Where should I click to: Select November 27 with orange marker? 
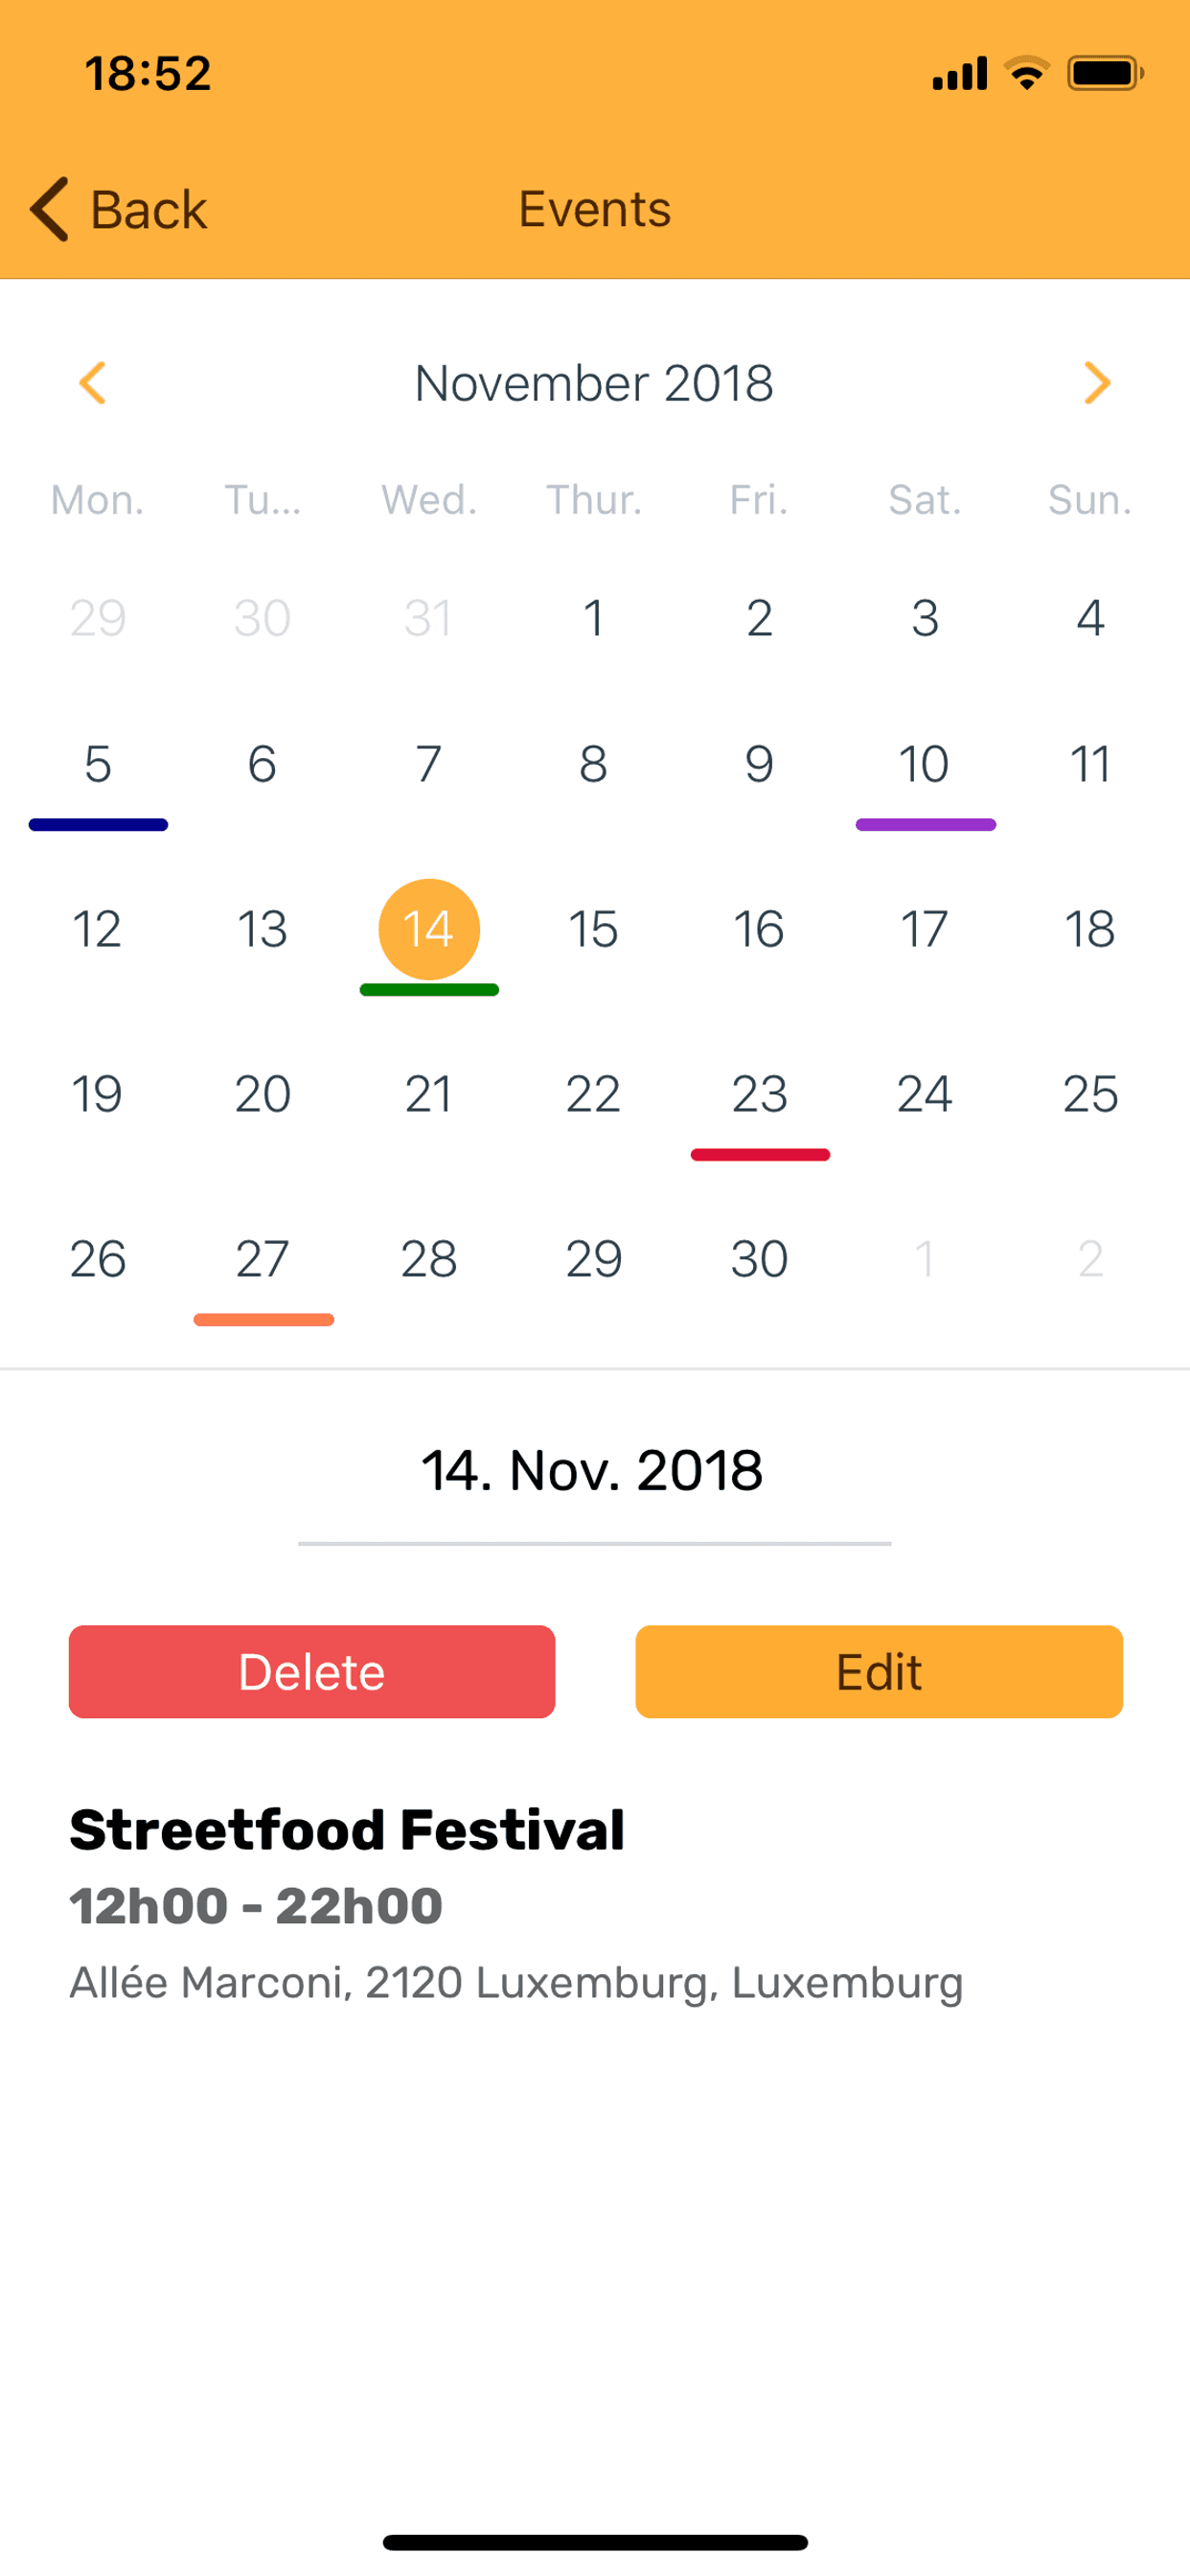[263, 1259]
